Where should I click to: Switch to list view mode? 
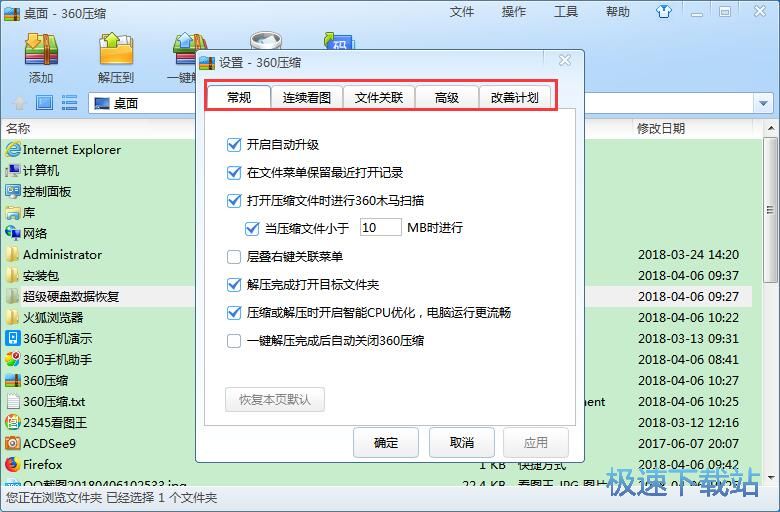point(69,103)
